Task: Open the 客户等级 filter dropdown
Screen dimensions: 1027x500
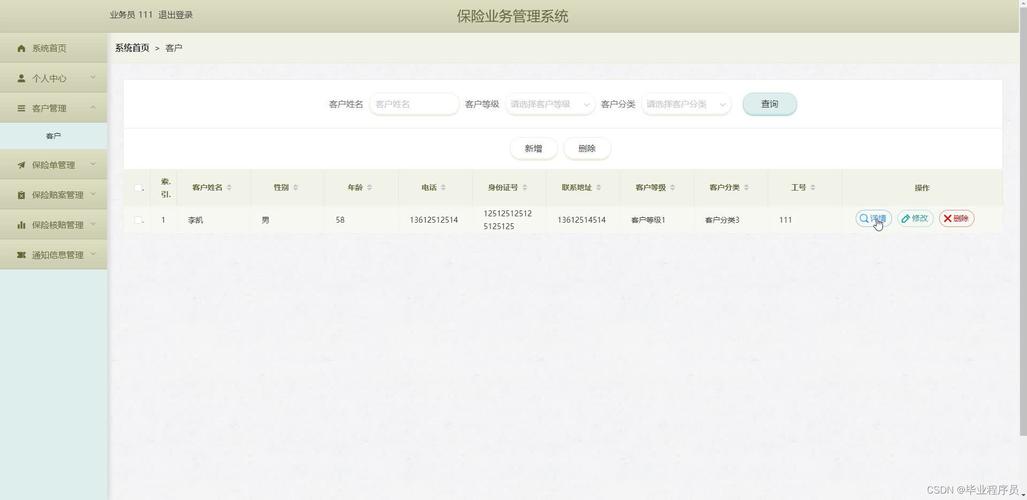Action: [550, 104]
